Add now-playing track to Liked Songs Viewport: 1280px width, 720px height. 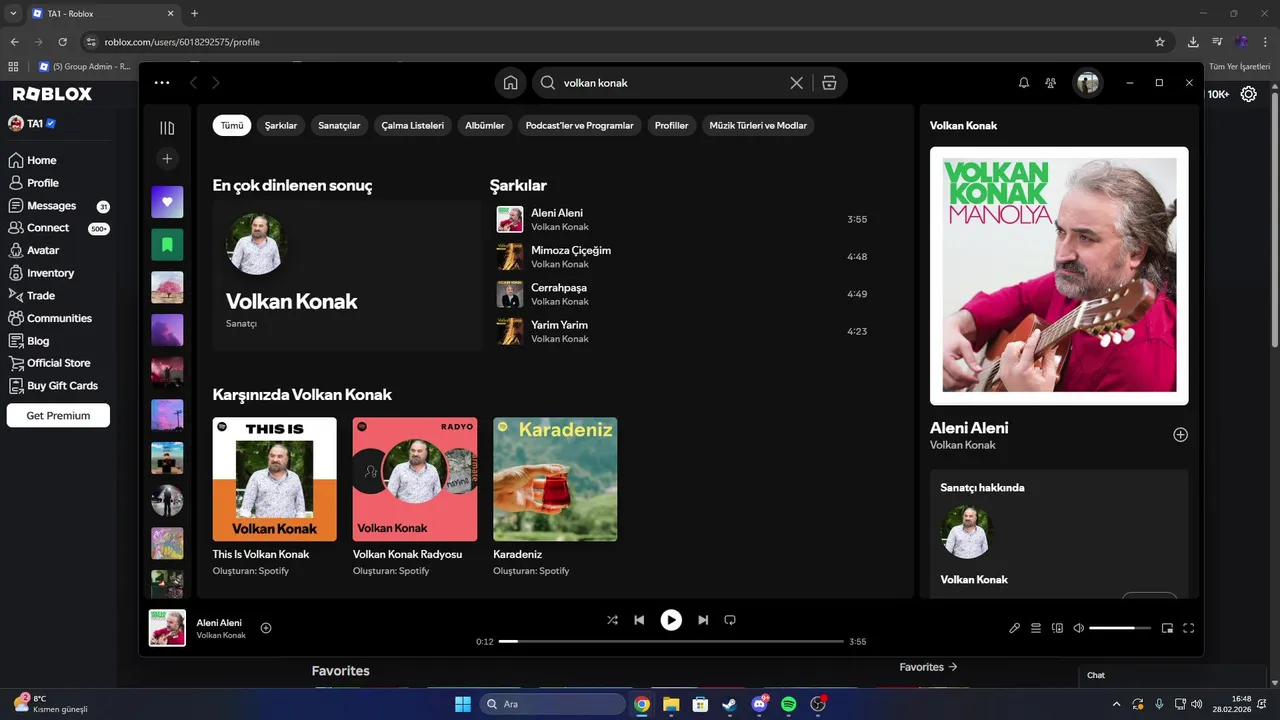coord(266,628)
